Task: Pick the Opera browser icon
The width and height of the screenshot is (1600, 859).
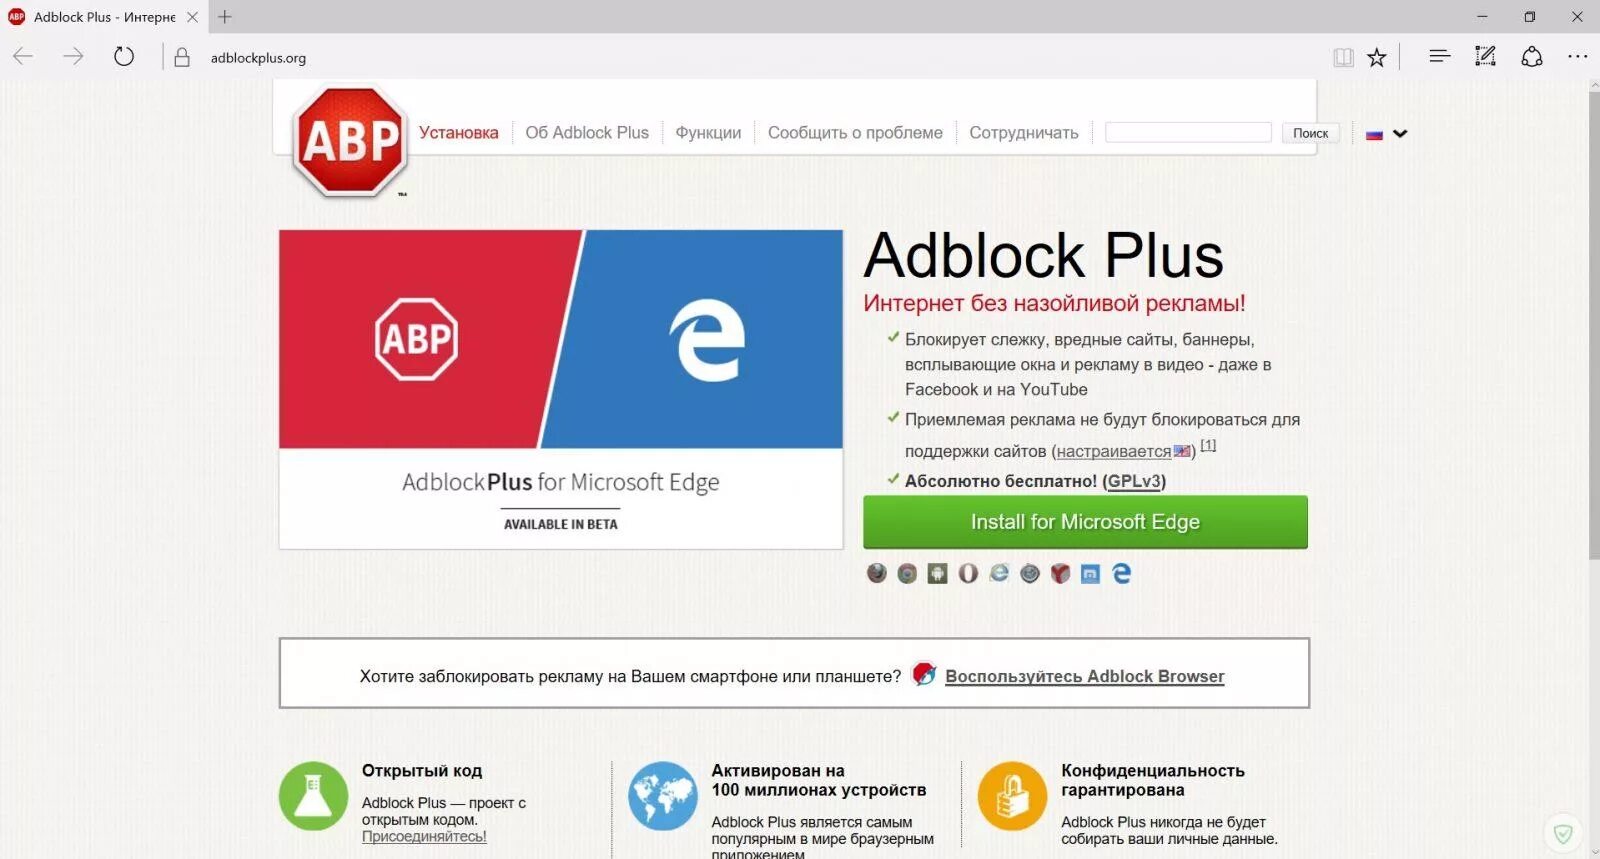Action: (968, 573)
